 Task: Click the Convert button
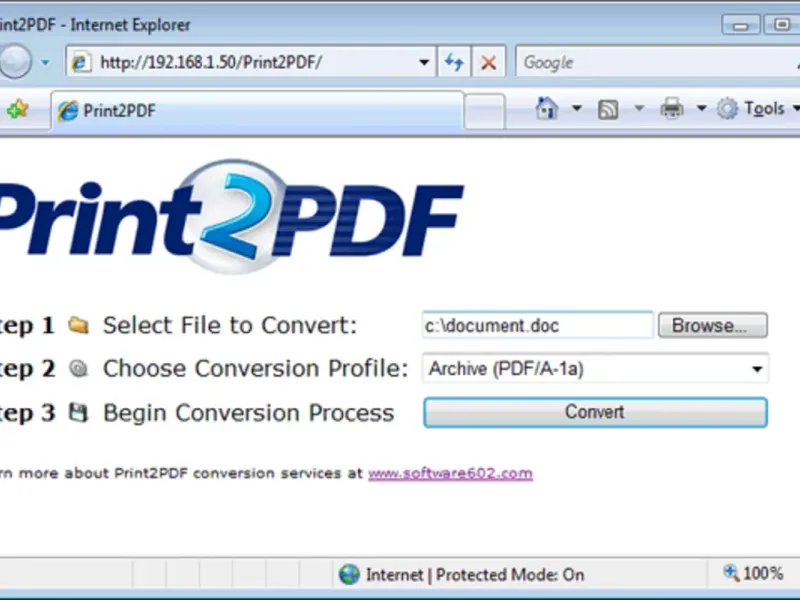pos(595,412)
